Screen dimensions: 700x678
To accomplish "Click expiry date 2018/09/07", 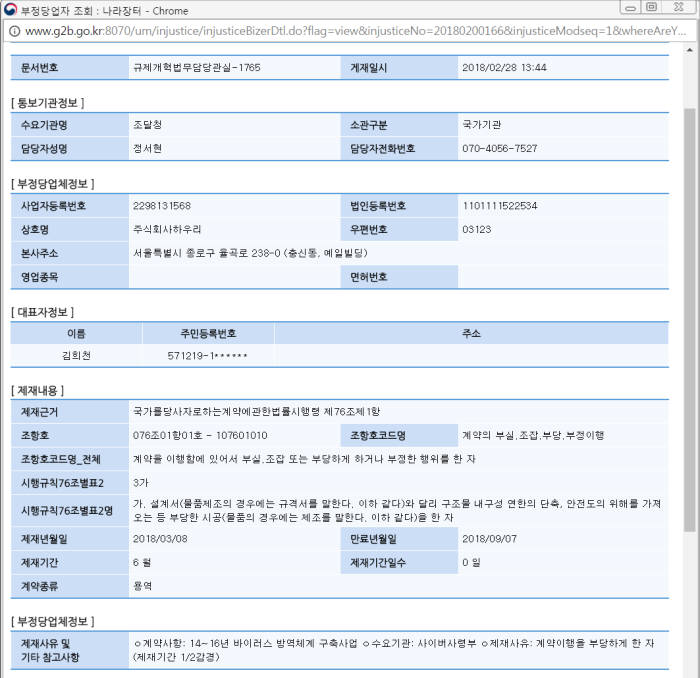I will pyautogui.click(x=489, y=539).
